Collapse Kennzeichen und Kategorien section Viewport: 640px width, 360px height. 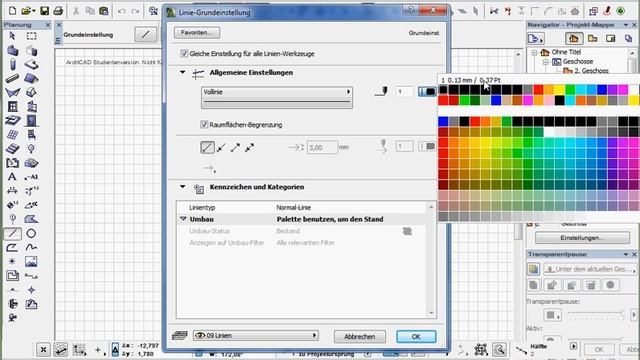click(x=182, y=187)
